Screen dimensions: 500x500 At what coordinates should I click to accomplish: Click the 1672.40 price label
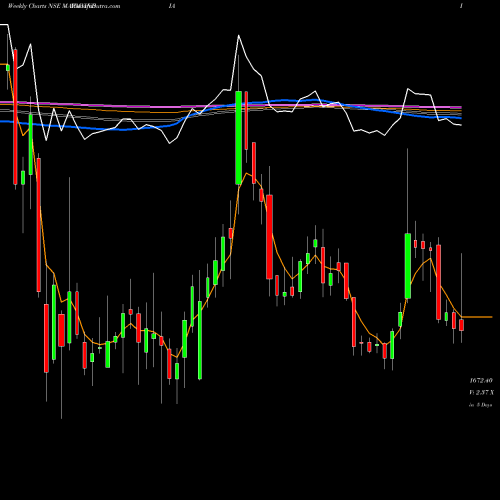481,380
